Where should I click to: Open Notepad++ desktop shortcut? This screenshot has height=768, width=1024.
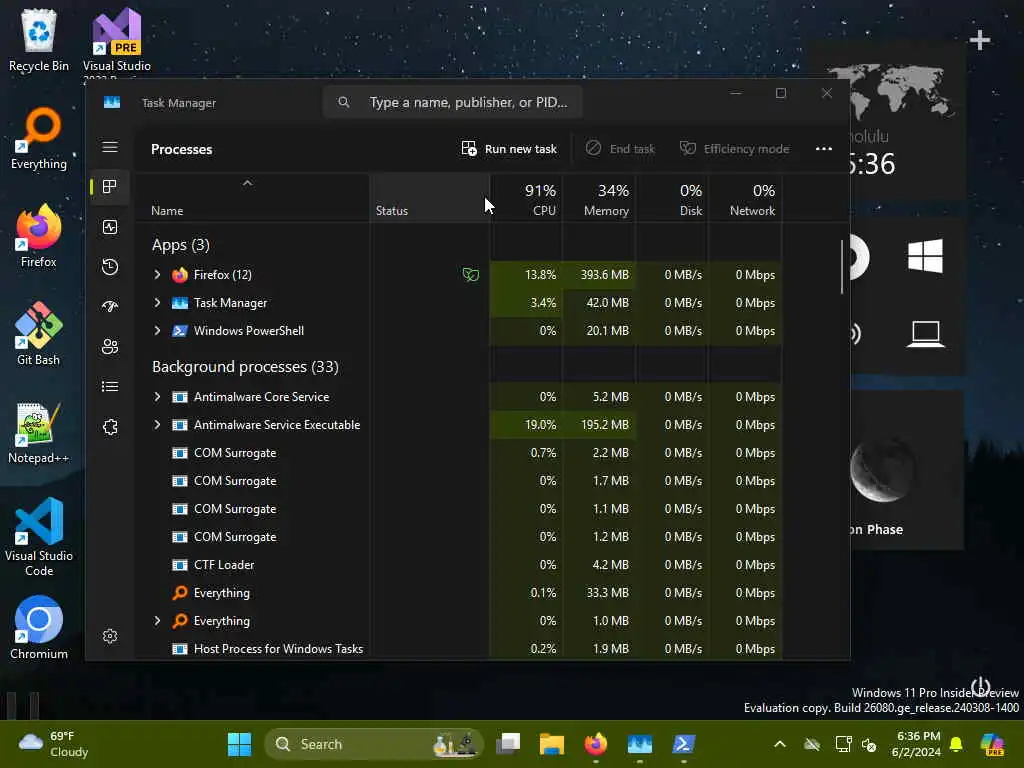point(39,433)
